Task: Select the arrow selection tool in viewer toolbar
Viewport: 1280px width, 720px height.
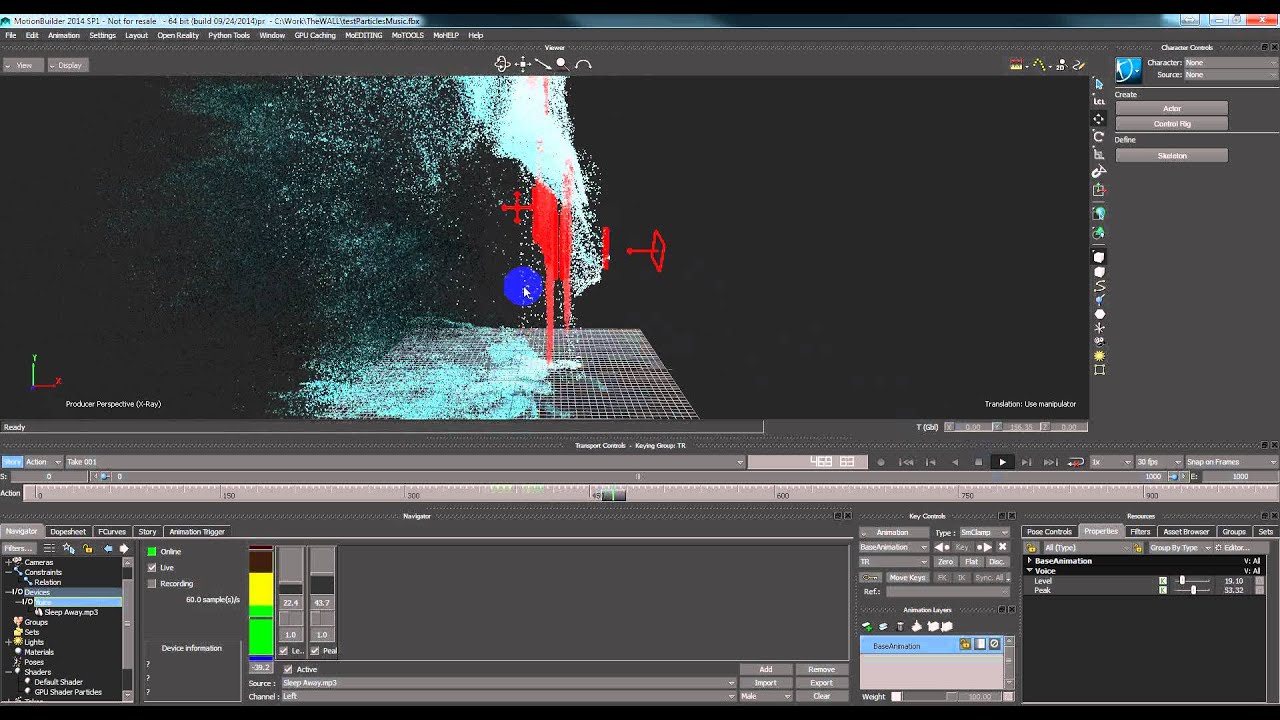Action: 1099,84
